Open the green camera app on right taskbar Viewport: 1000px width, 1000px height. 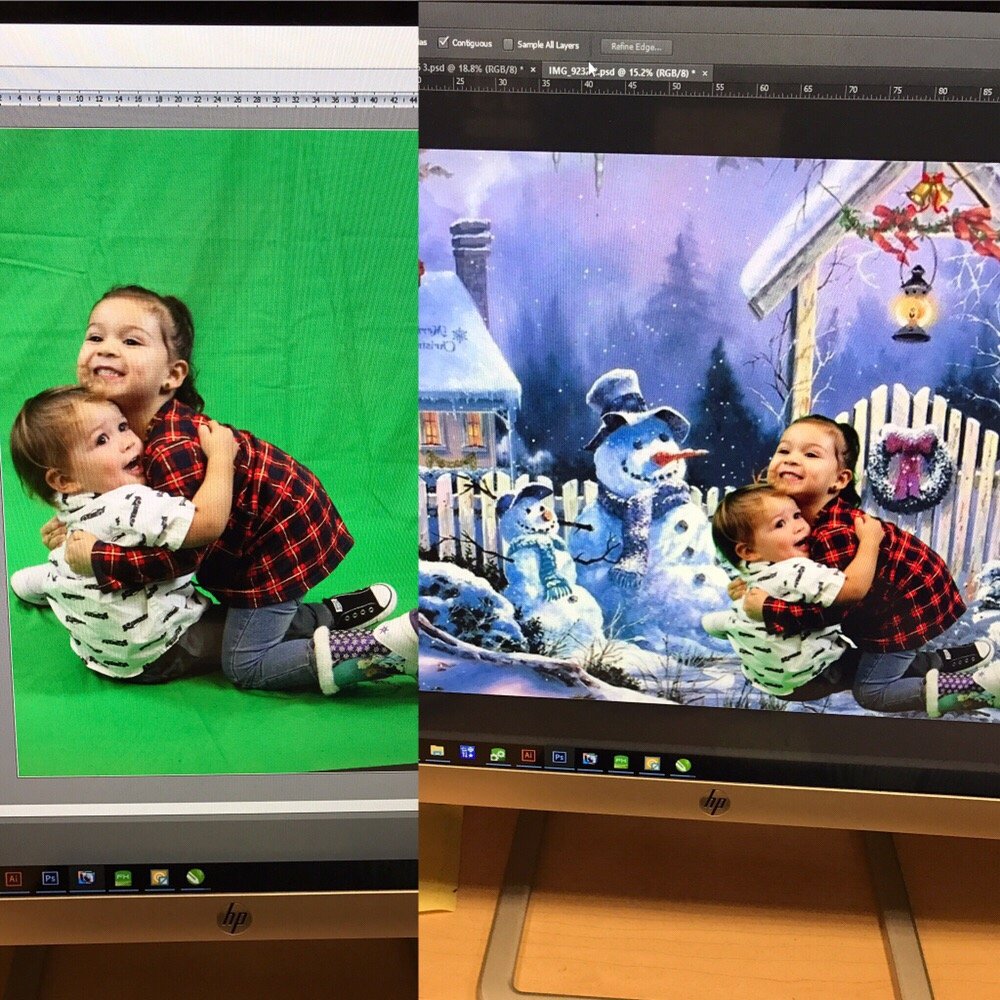pos(497,754)
